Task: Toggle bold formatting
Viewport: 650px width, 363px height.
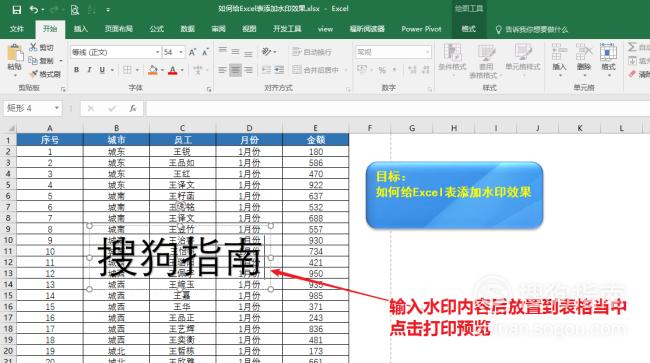Action: coord(76,70)
